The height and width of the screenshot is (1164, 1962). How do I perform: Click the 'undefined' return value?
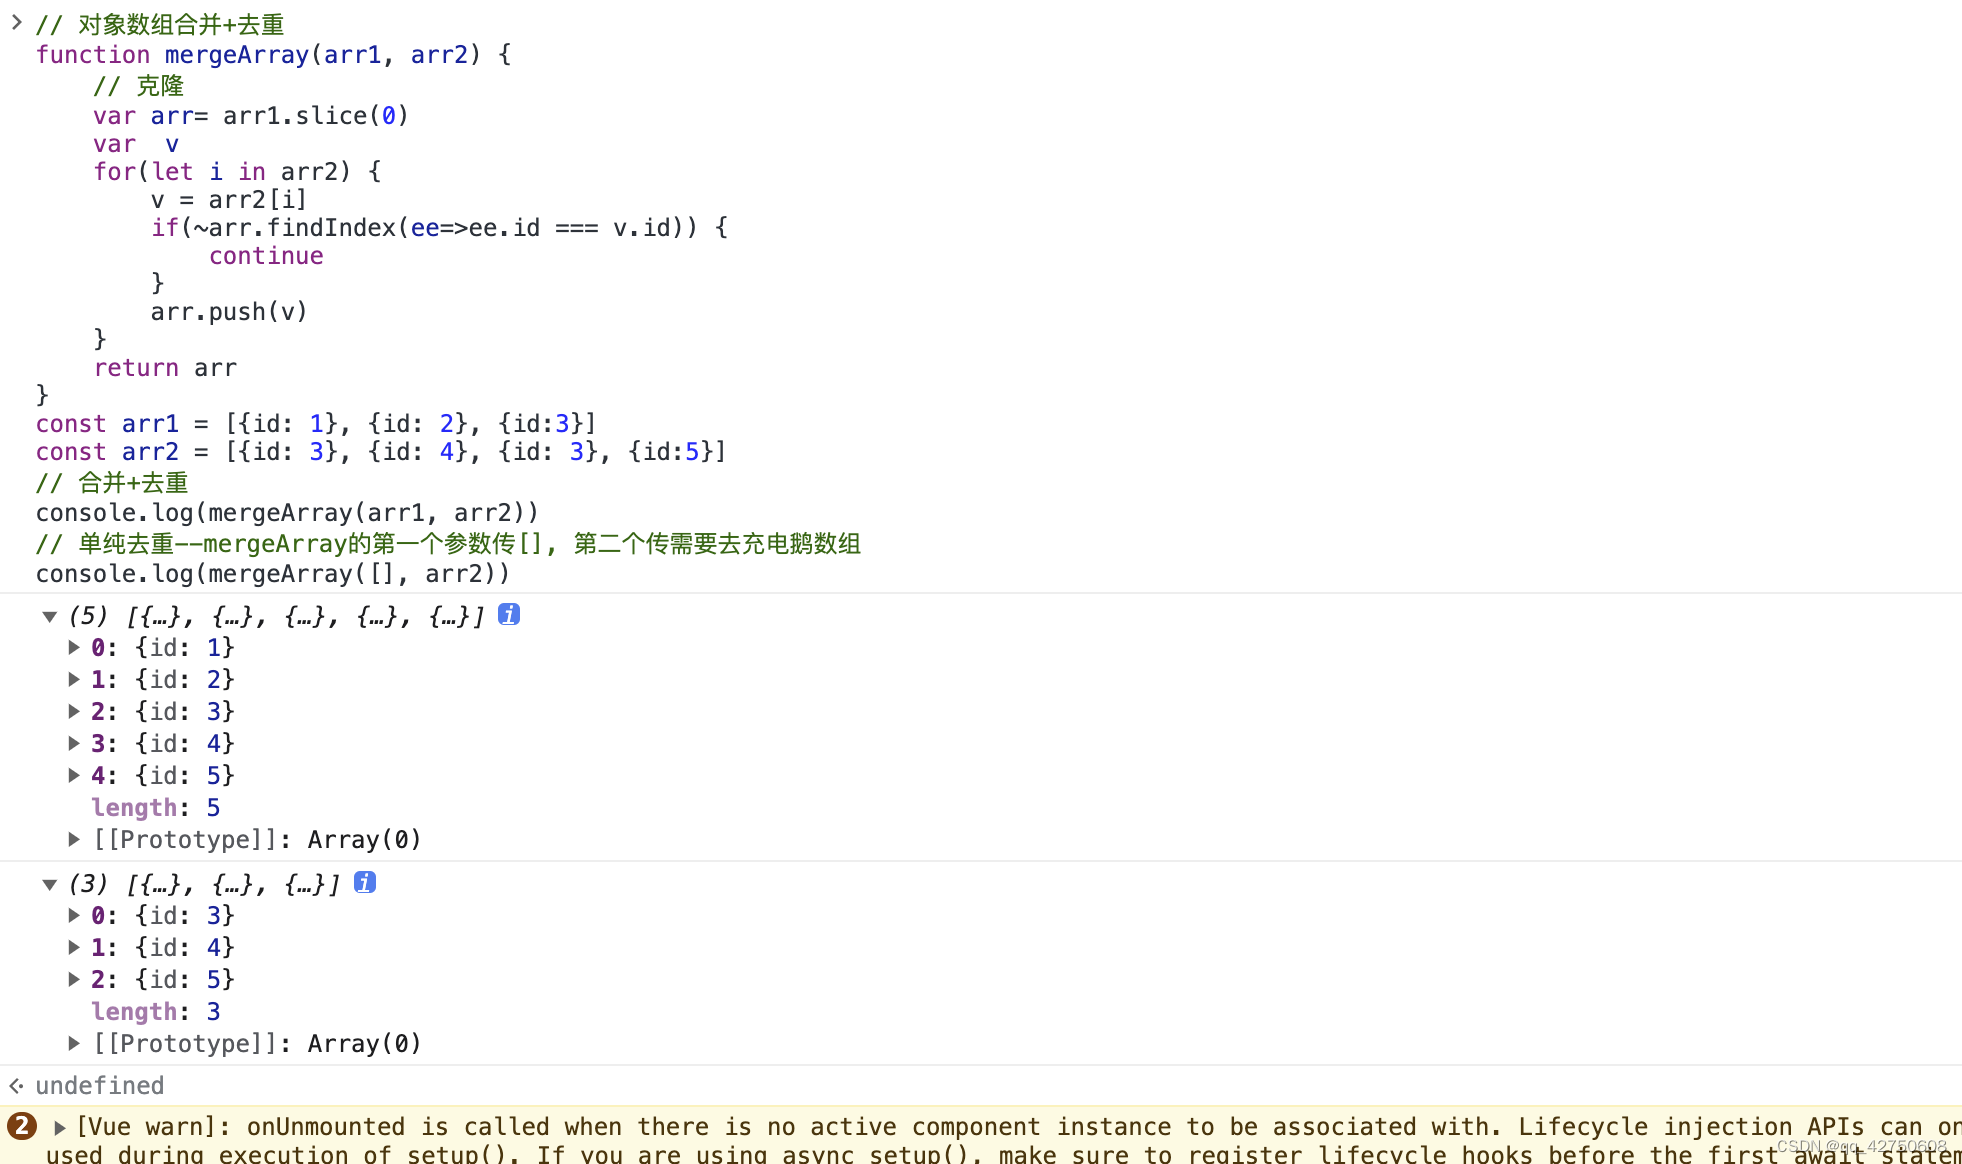coord(100,1086)
